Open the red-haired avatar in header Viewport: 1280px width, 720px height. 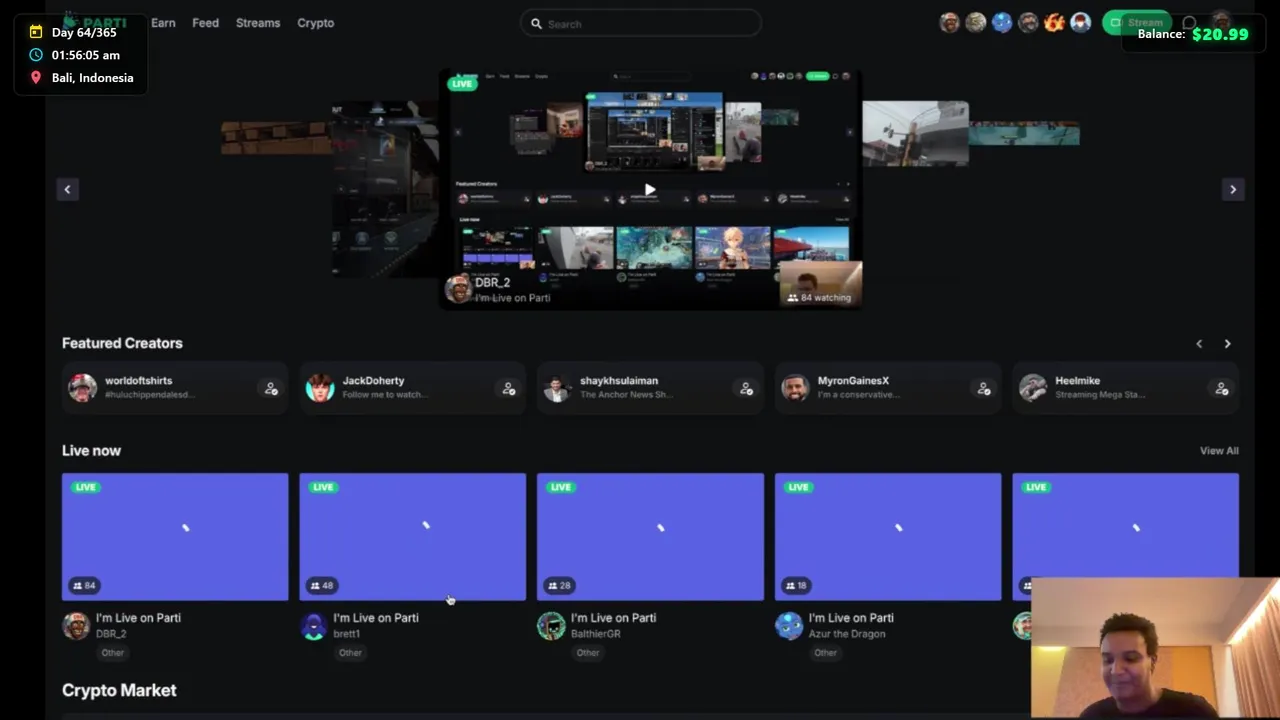coord(1080,23)
